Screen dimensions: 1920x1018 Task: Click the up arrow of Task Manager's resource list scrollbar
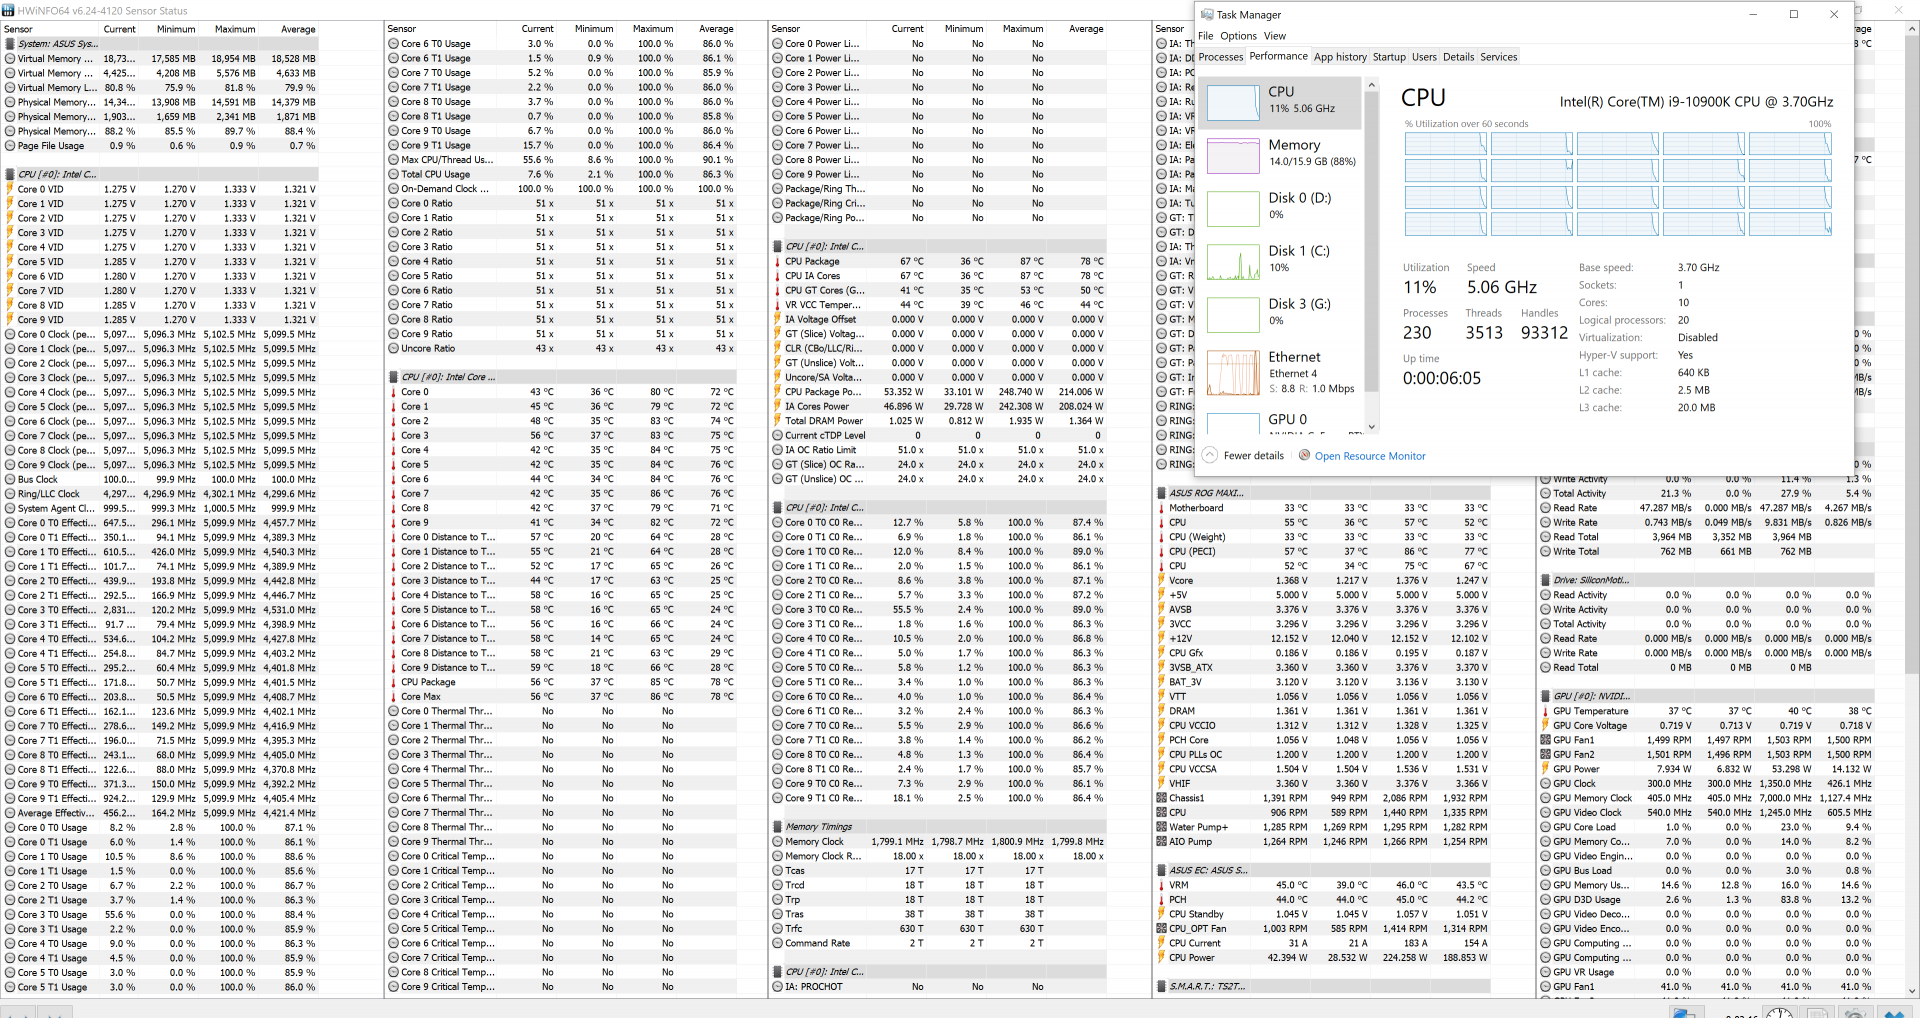click(1371, 85)
